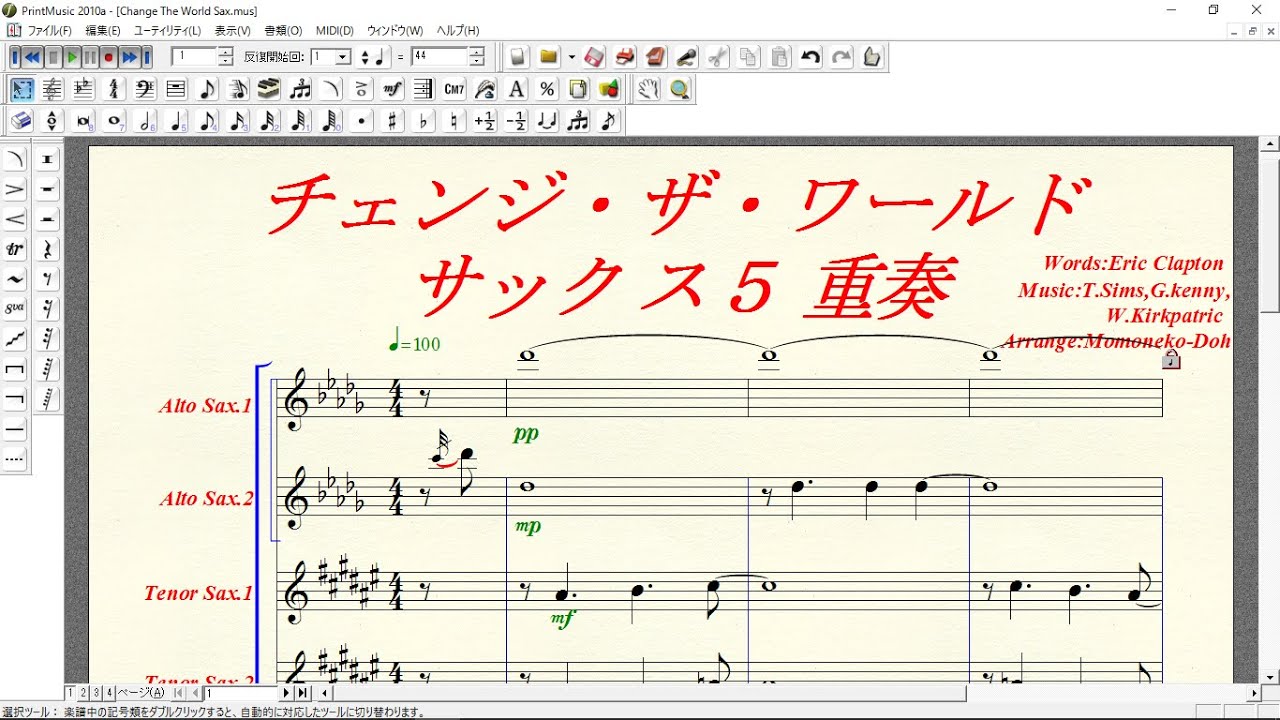Toggle the natural accidental
Viewport: 1280px width, 720px height.
point(455,121)
